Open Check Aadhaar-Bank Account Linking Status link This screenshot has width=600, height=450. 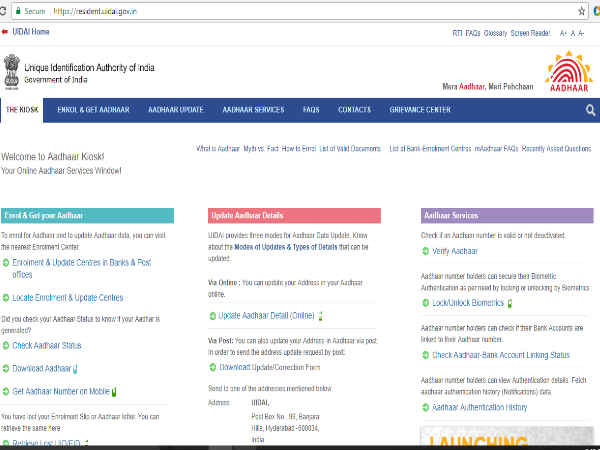pos(501,355)
